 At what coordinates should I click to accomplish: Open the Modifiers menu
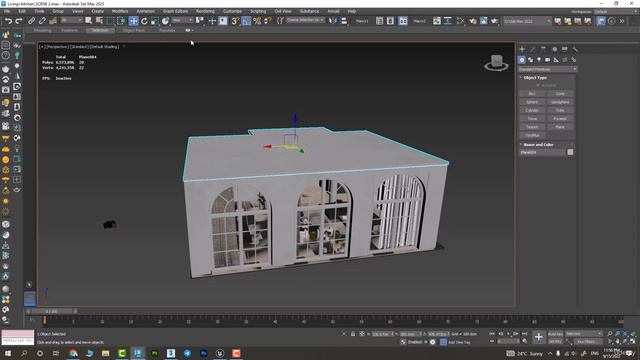pyautogui.click(x=120, y=11)
